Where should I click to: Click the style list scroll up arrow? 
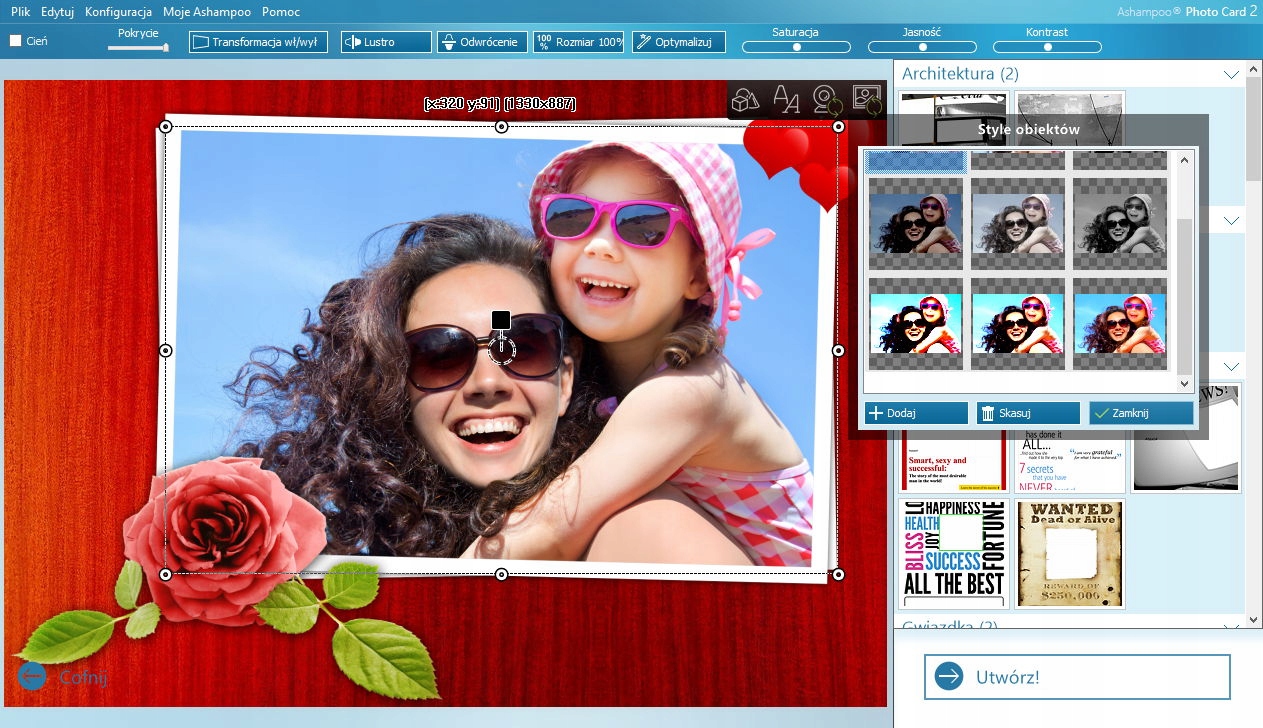(1185, 158)
